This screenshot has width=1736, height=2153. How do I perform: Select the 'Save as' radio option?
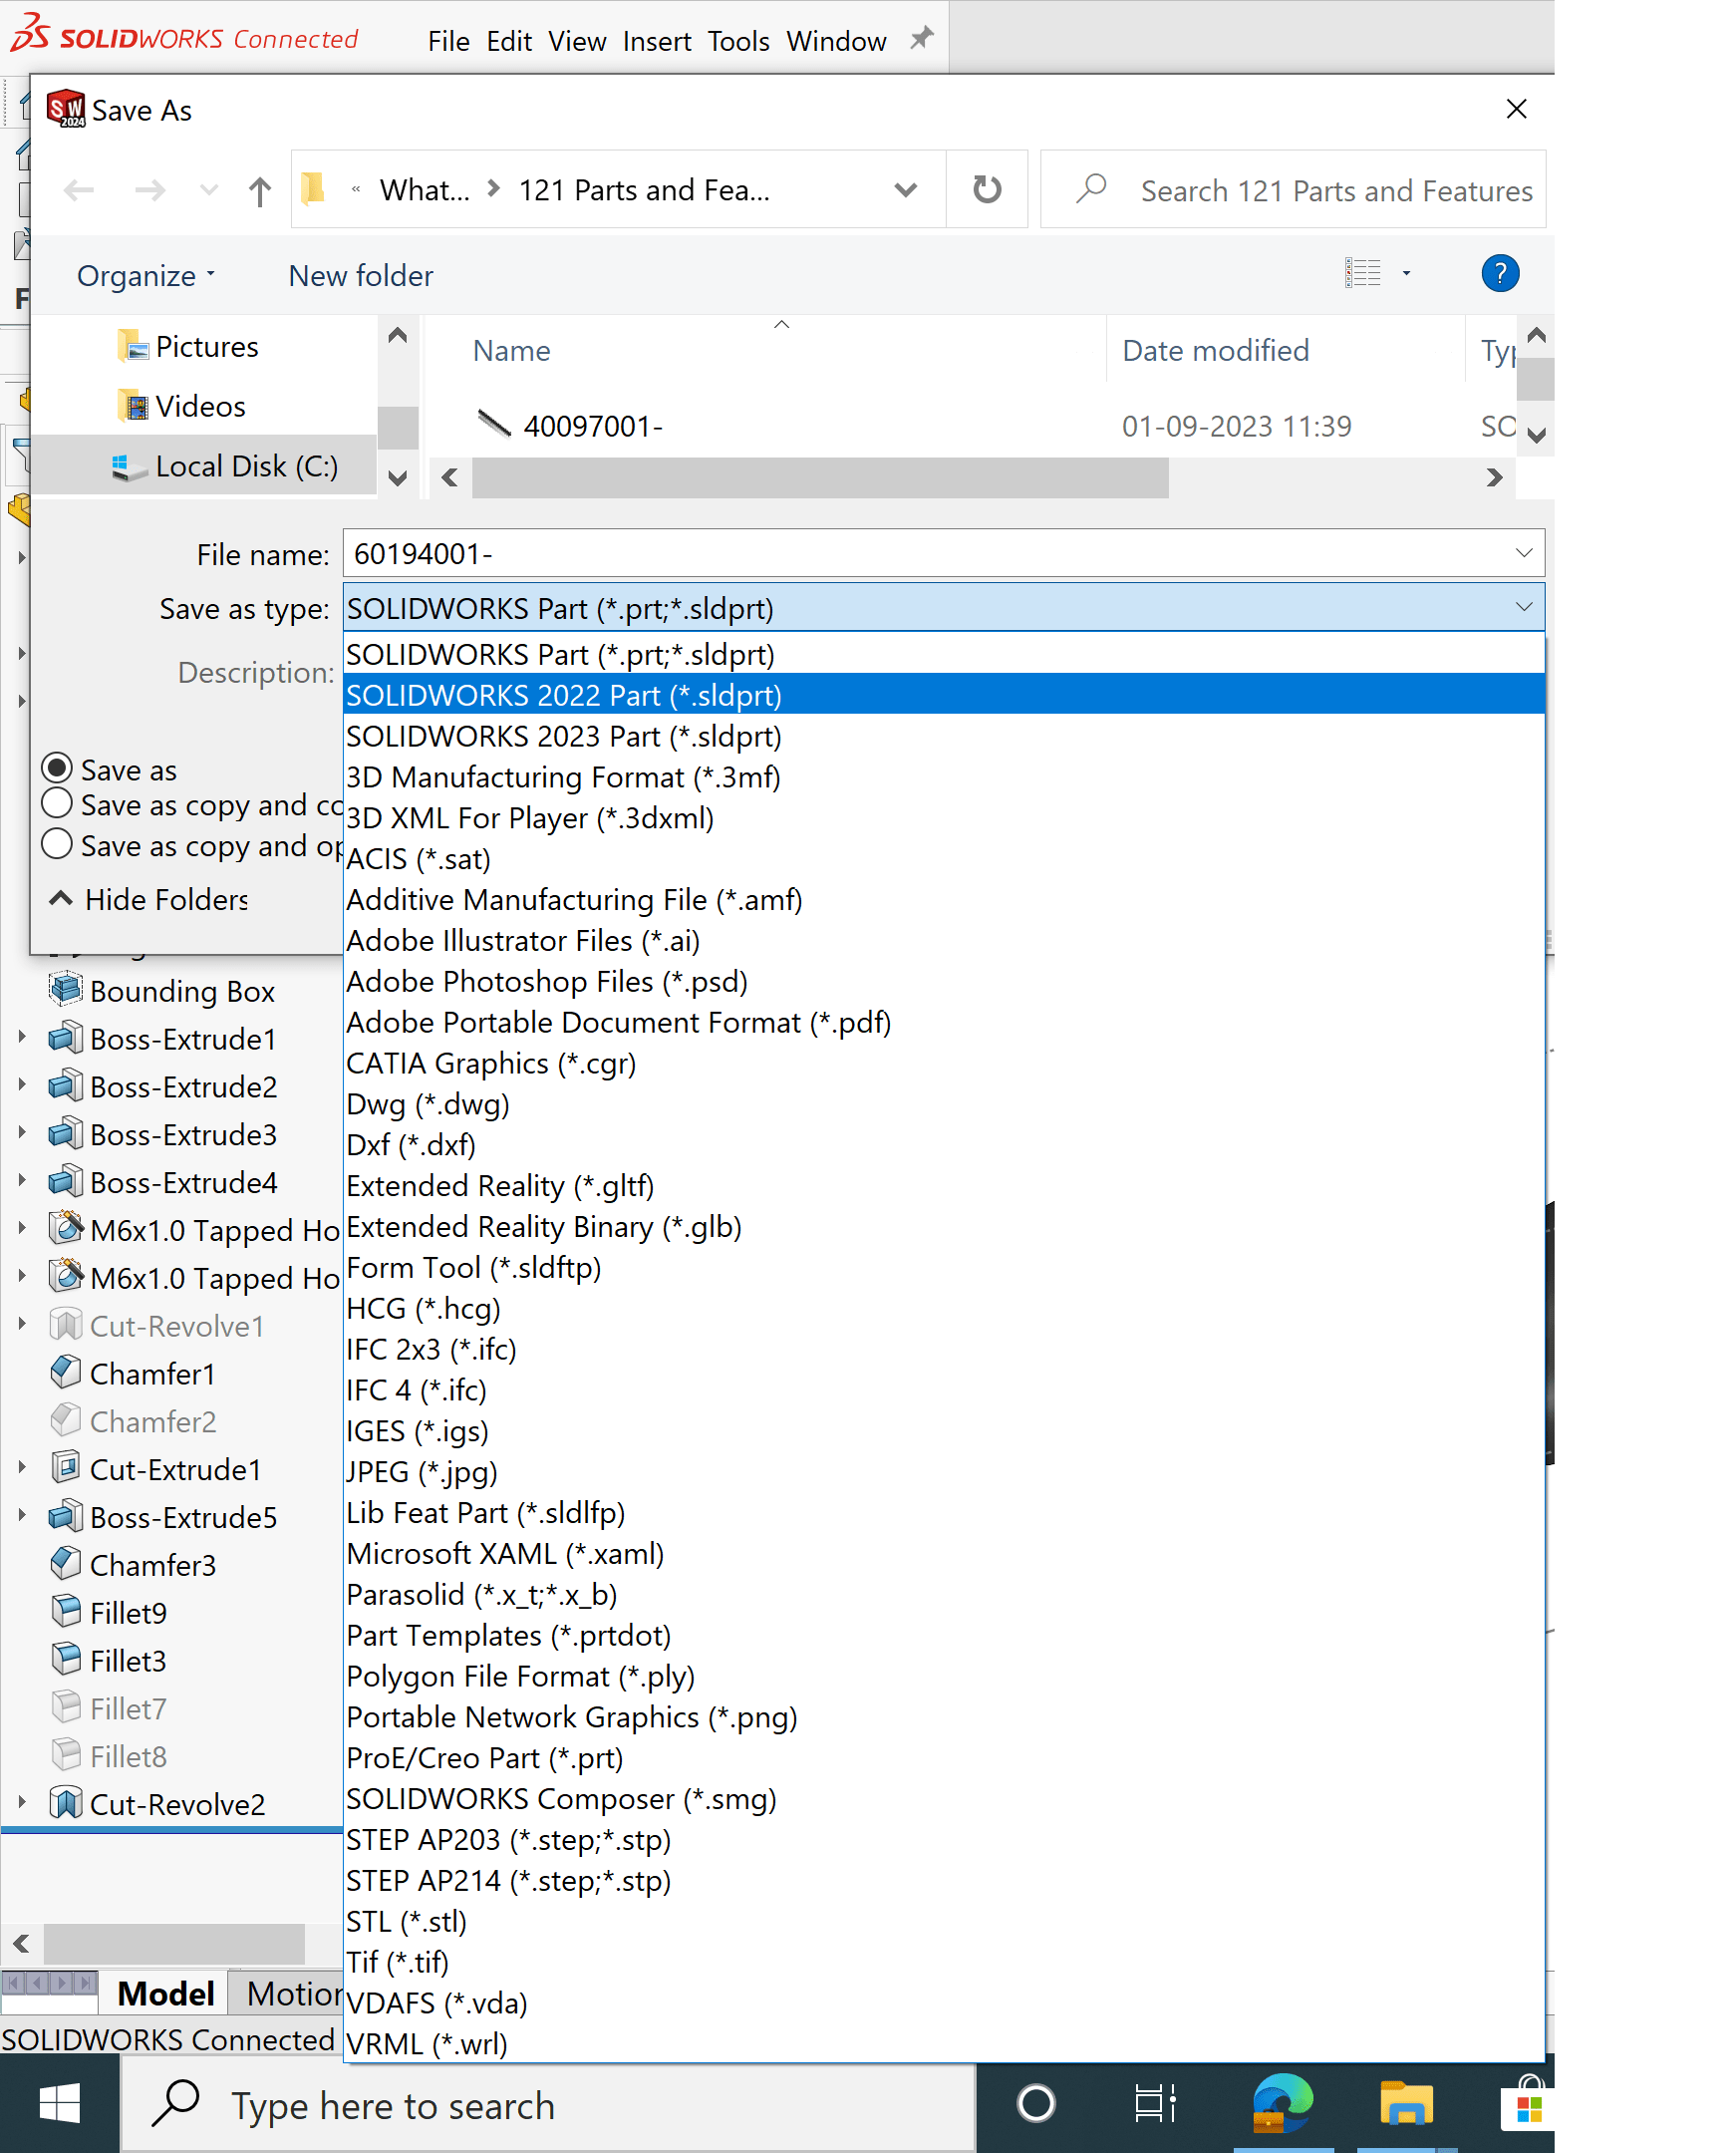(x=57, y=768)
